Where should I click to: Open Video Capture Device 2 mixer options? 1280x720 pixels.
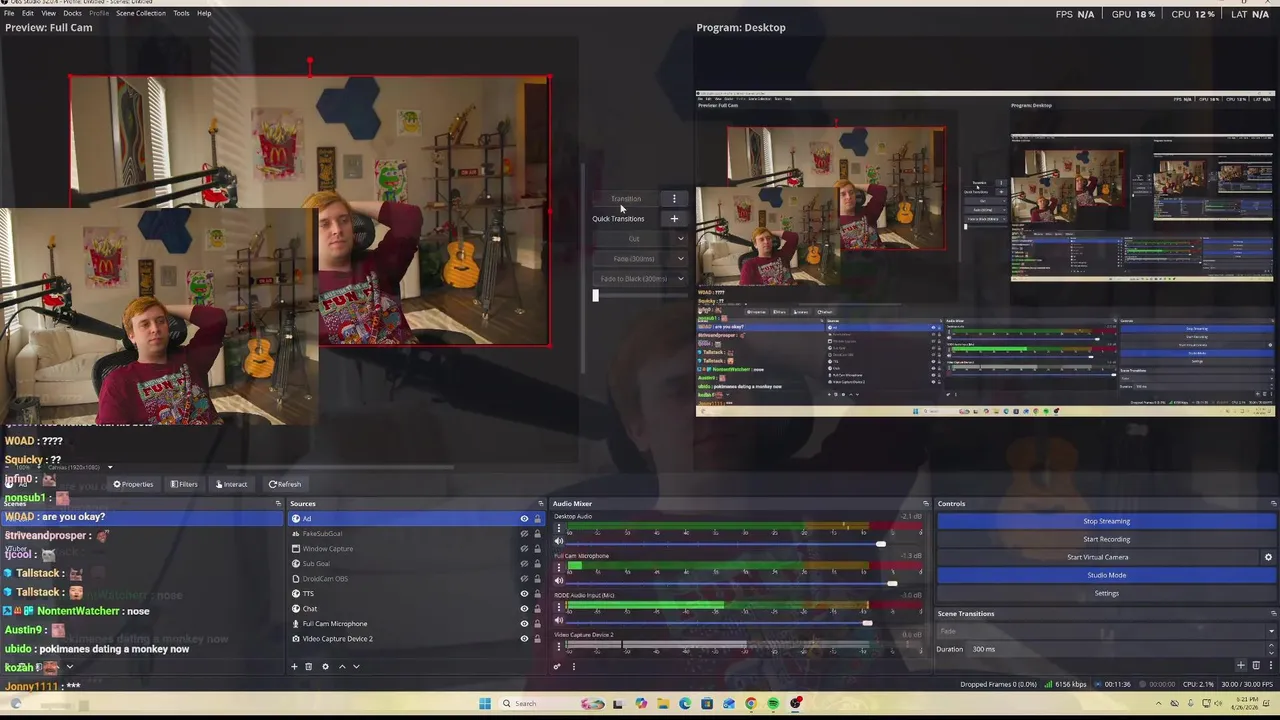[559, 646]
